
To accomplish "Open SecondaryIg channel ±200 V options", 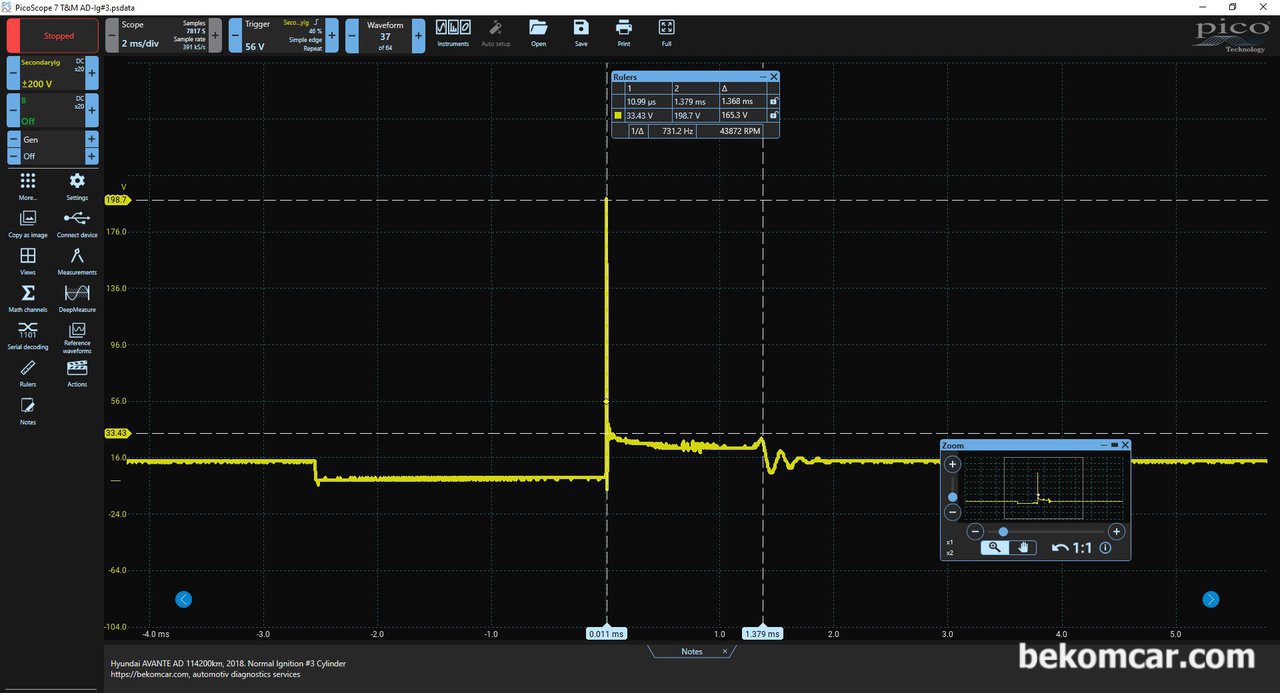I will [53, 73].
